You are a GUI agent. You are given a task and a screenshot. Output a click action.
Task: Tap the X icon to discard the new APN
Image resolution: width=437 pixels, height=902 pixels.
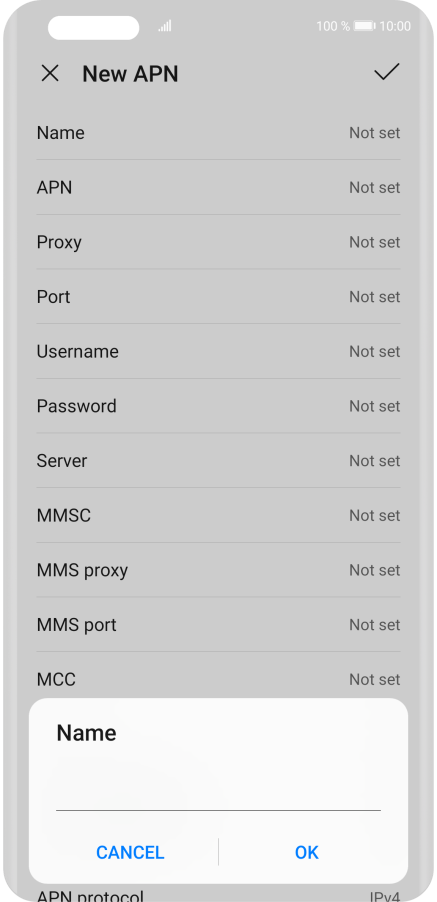point(50,74)
